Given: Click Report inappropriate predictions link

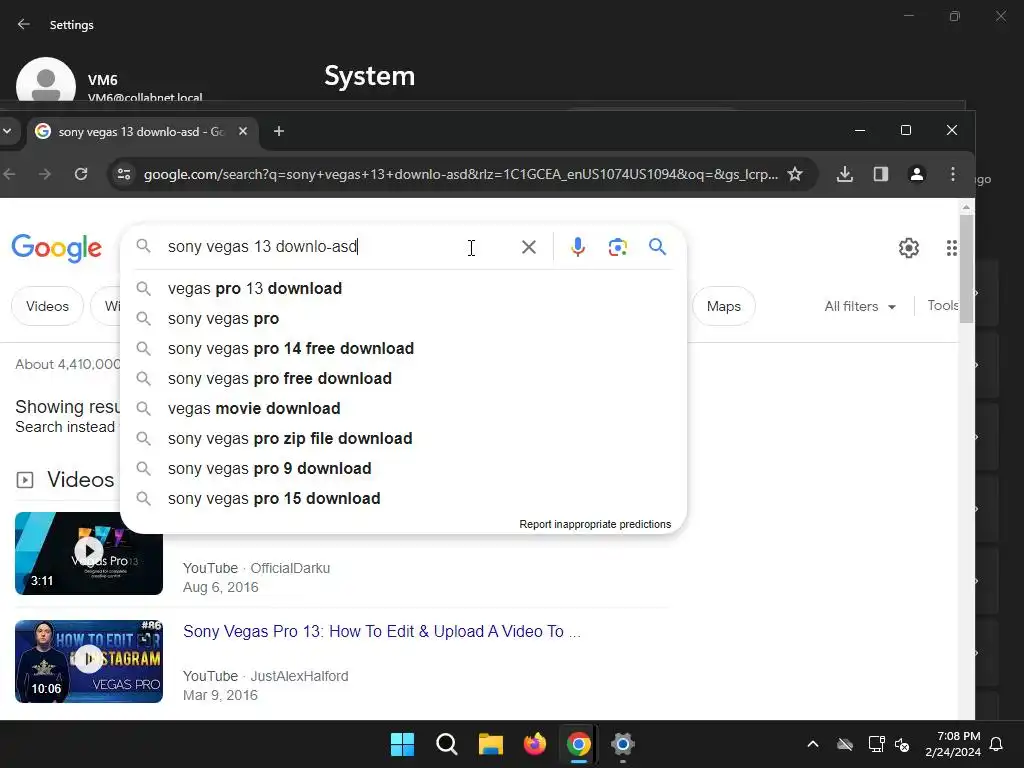Looking at the screenshot, I should coord(595,524).
